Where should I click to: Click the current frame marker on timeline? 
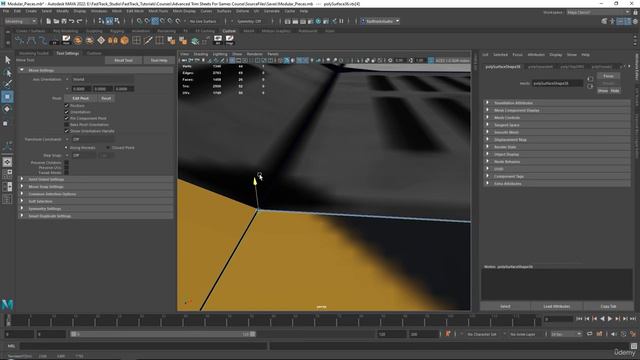click(x=8, y=320)
